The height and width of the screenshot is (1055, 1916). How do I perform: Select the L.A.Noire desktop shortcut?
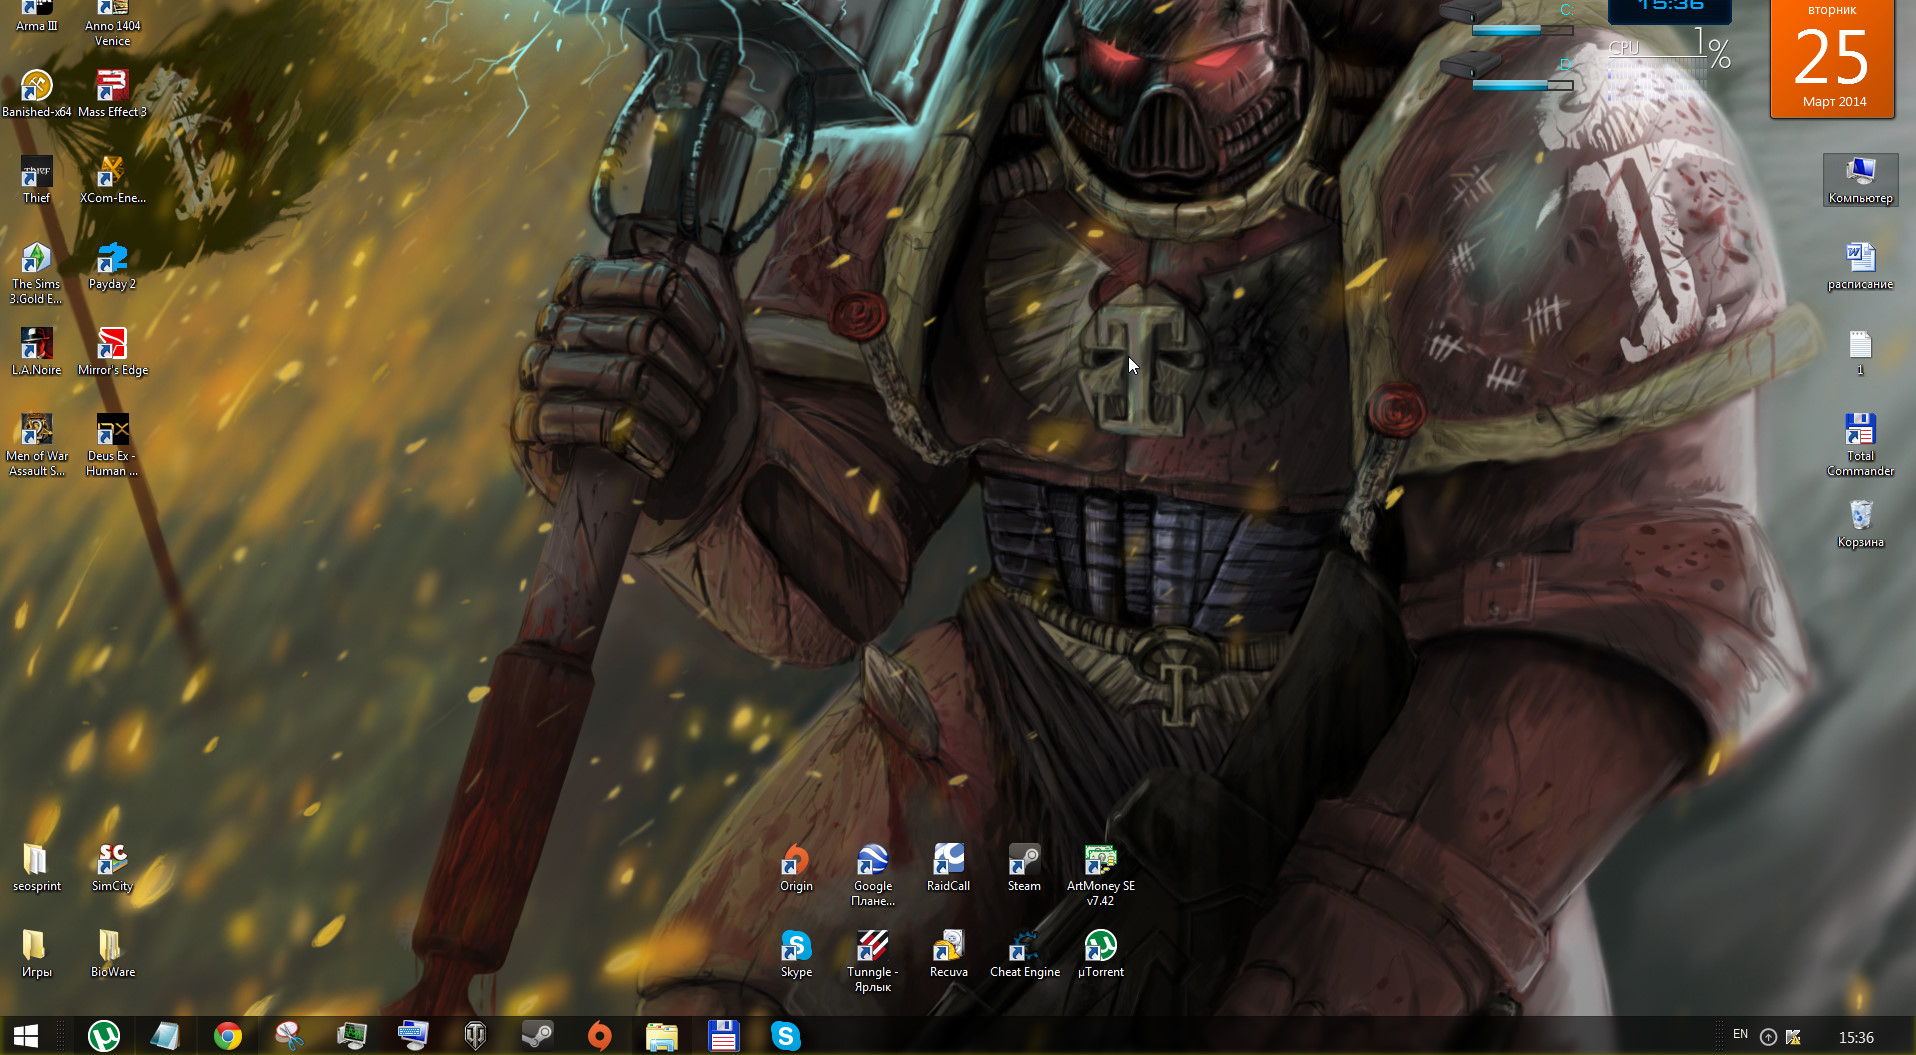coord(37,353)
